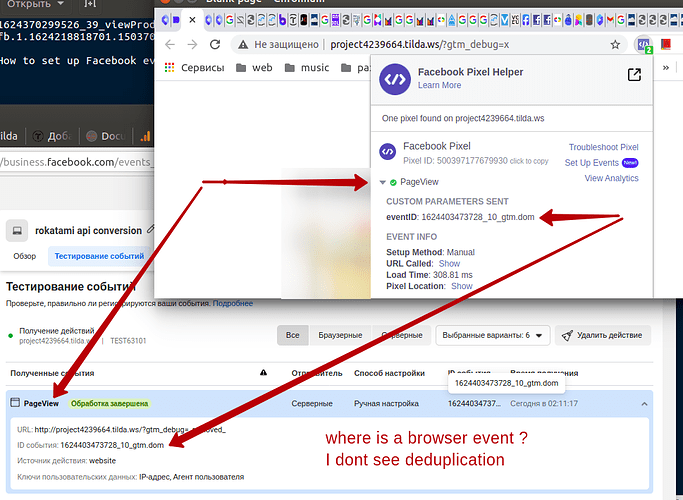The width and height of the screenshot is (683, 500).
Task: Open the Тестирование событий tab
Action: [x=99, y=256]
